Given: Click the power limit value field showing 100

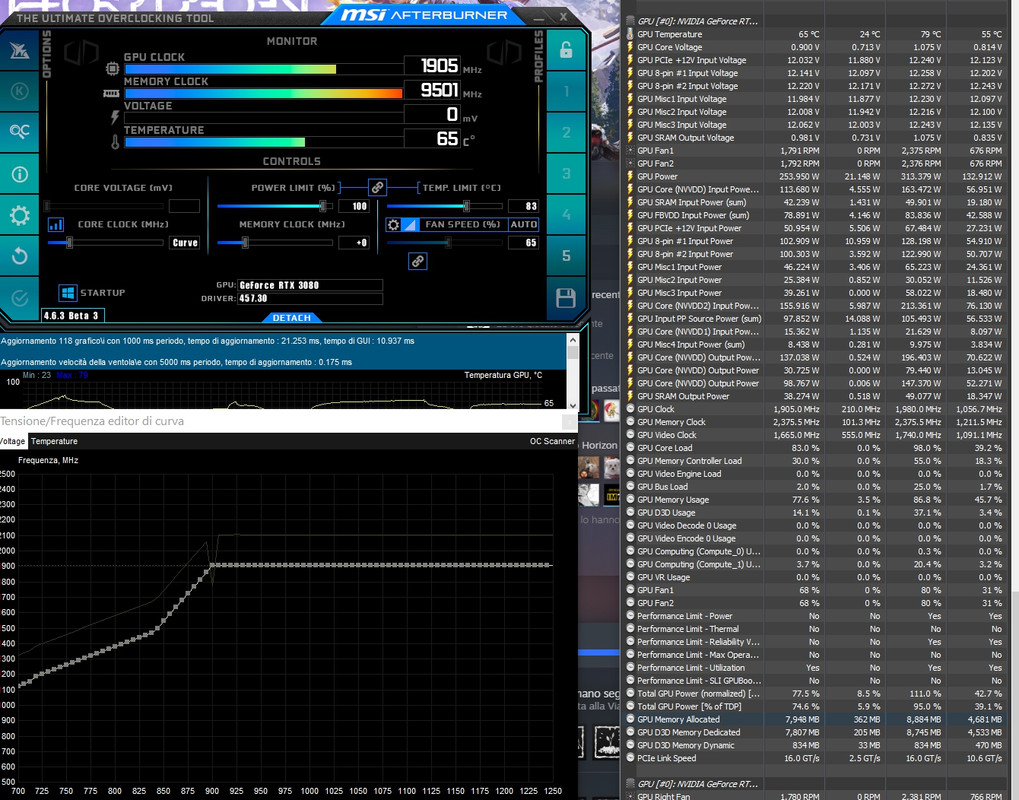Looking at the screenshot, I should pos(354,206).
